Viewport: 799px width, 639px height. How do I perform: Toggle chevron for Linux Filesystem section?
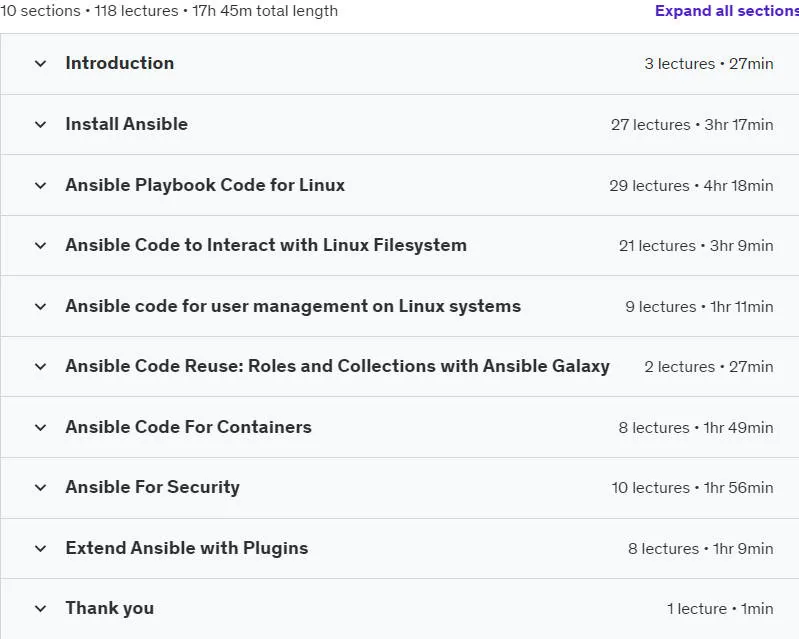40,246
